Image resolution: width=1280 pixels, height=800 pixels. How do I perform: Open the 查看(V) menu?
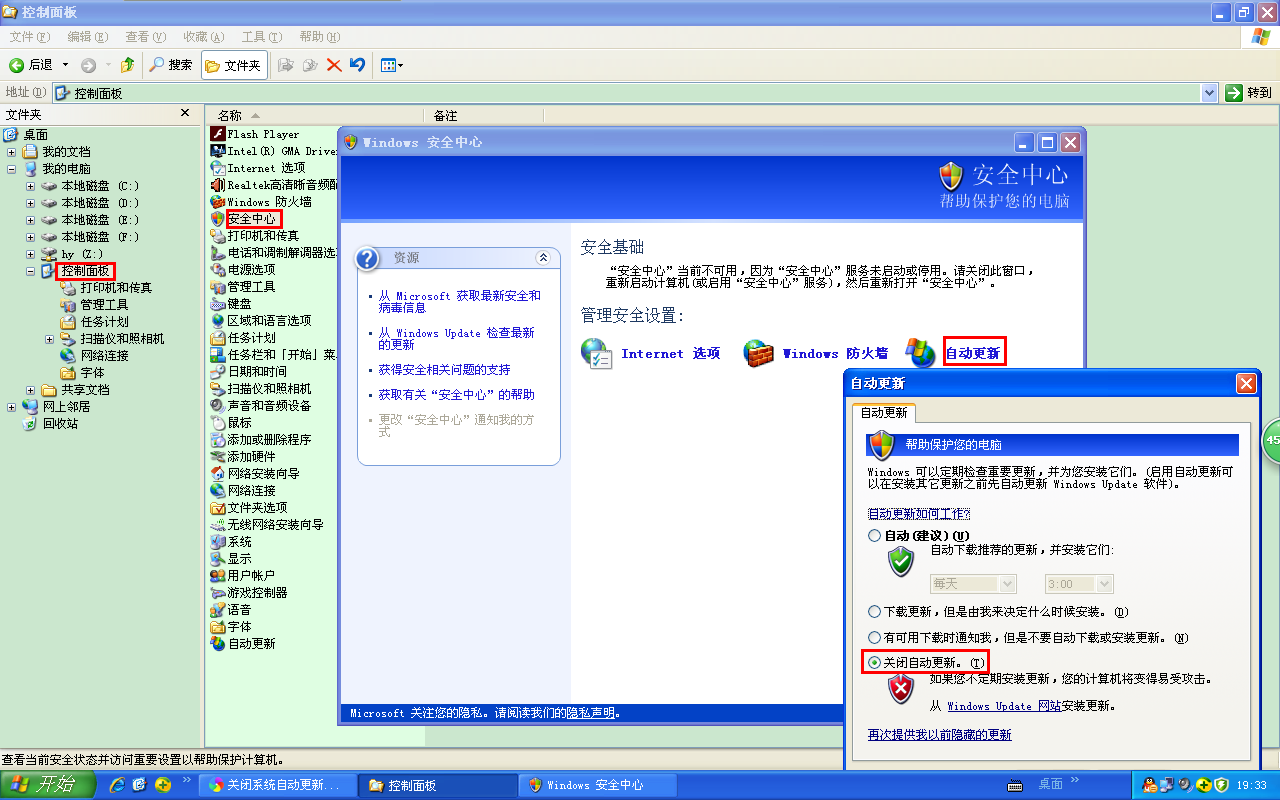coord(145,37)
